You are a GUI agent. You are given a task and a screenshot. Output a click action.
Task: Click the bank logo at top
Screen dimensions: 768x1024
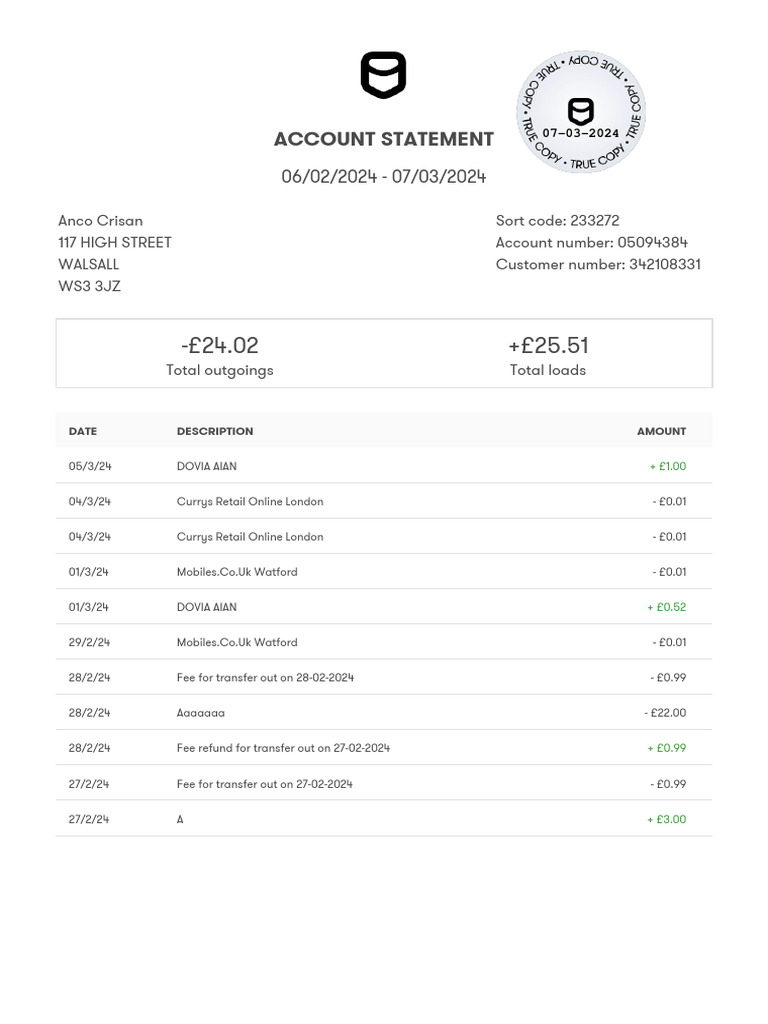coord(383,75)
